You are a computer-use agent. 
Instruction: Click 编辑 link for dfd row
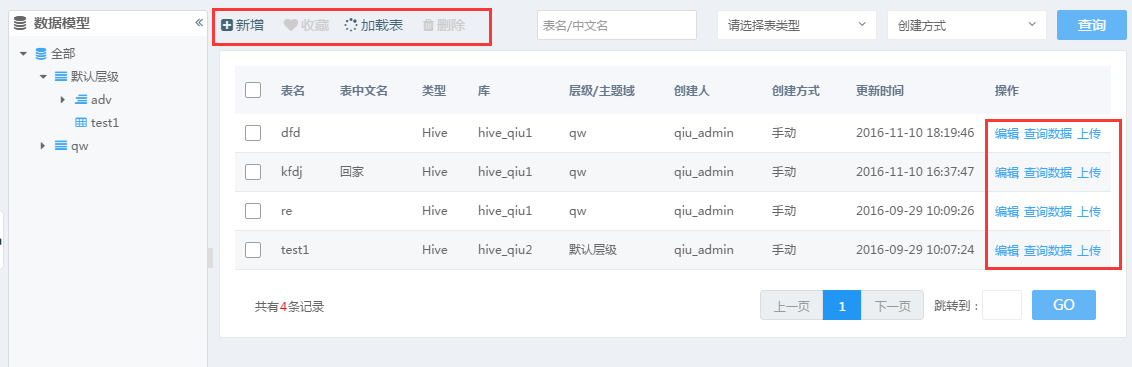1007,133
